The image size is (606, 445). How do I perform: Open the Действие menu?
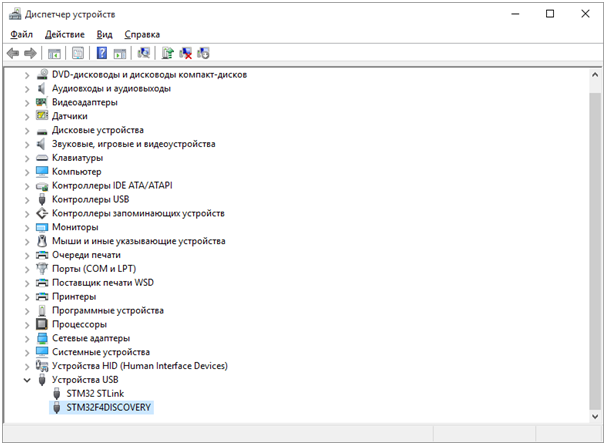pos(65,34)
